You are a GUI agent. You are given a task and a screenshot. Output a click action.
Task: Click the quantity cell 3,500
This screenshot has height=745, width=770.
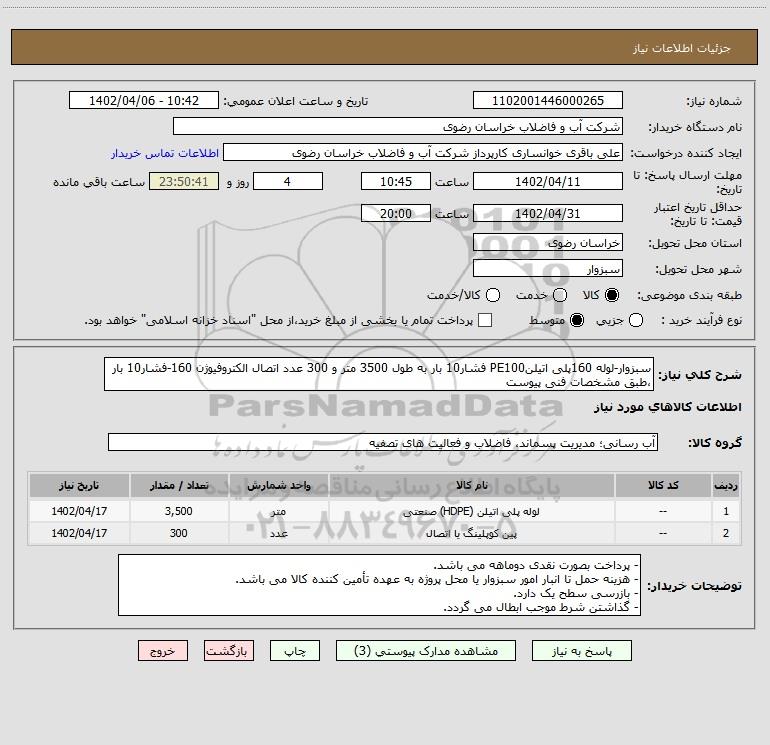tap(179, 511)
